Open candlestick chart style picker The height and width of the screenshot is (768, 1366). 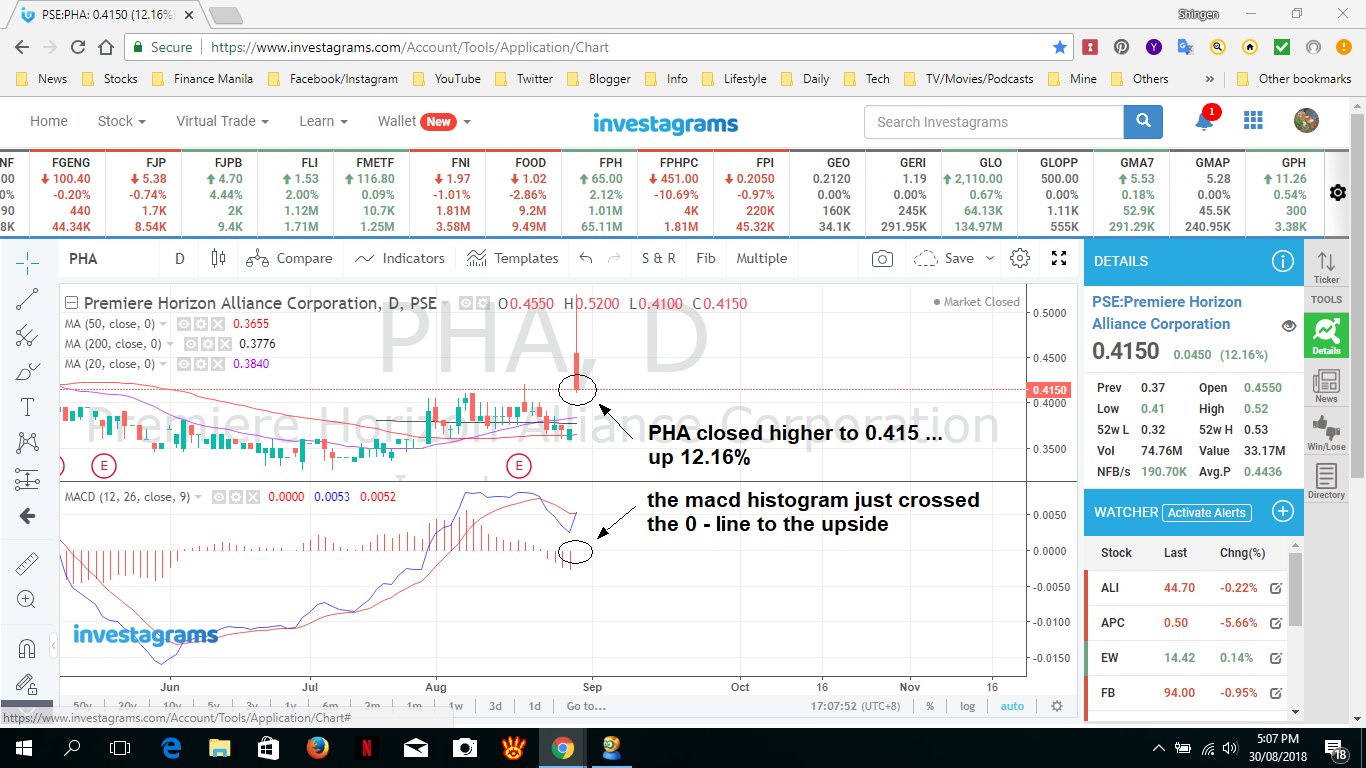[x=218, y=258]
